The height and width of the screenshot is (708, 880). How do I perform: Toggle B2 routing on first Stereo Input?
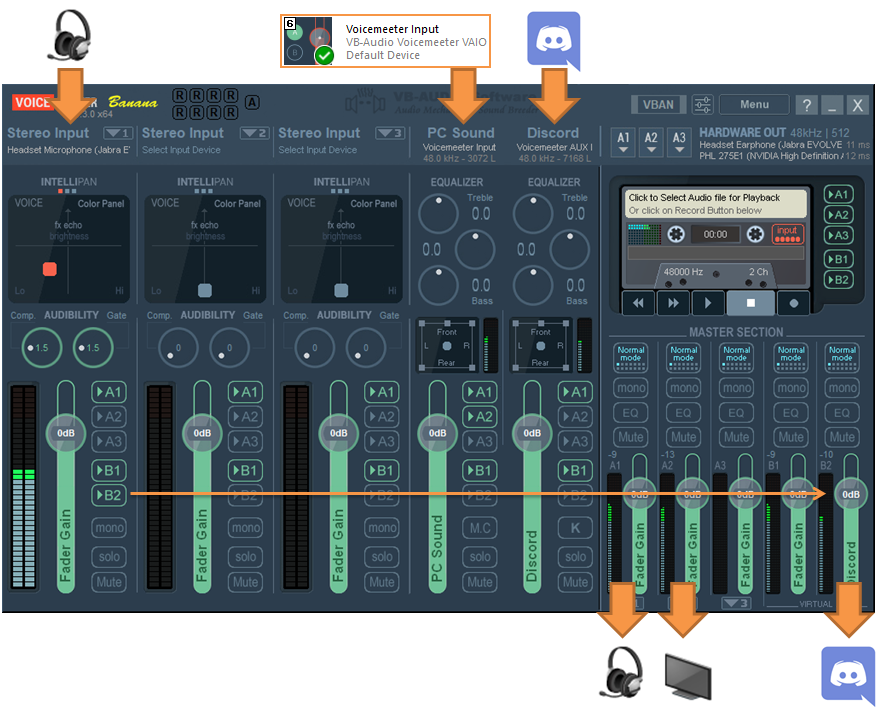109,495
